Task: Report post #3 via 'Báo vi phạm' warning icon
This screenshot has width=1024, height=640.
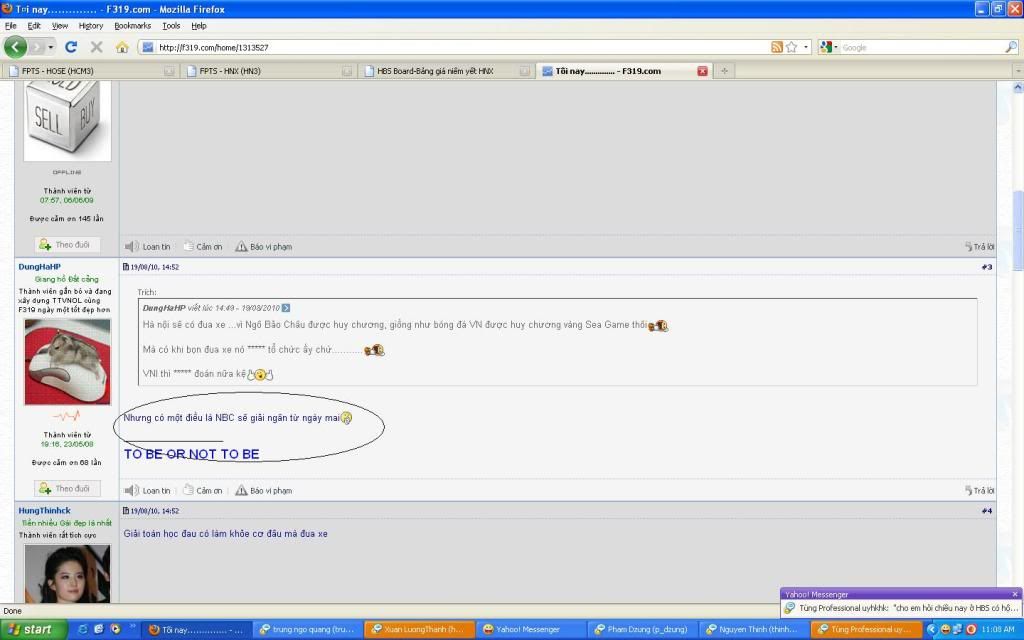Action: click(241, 490)
